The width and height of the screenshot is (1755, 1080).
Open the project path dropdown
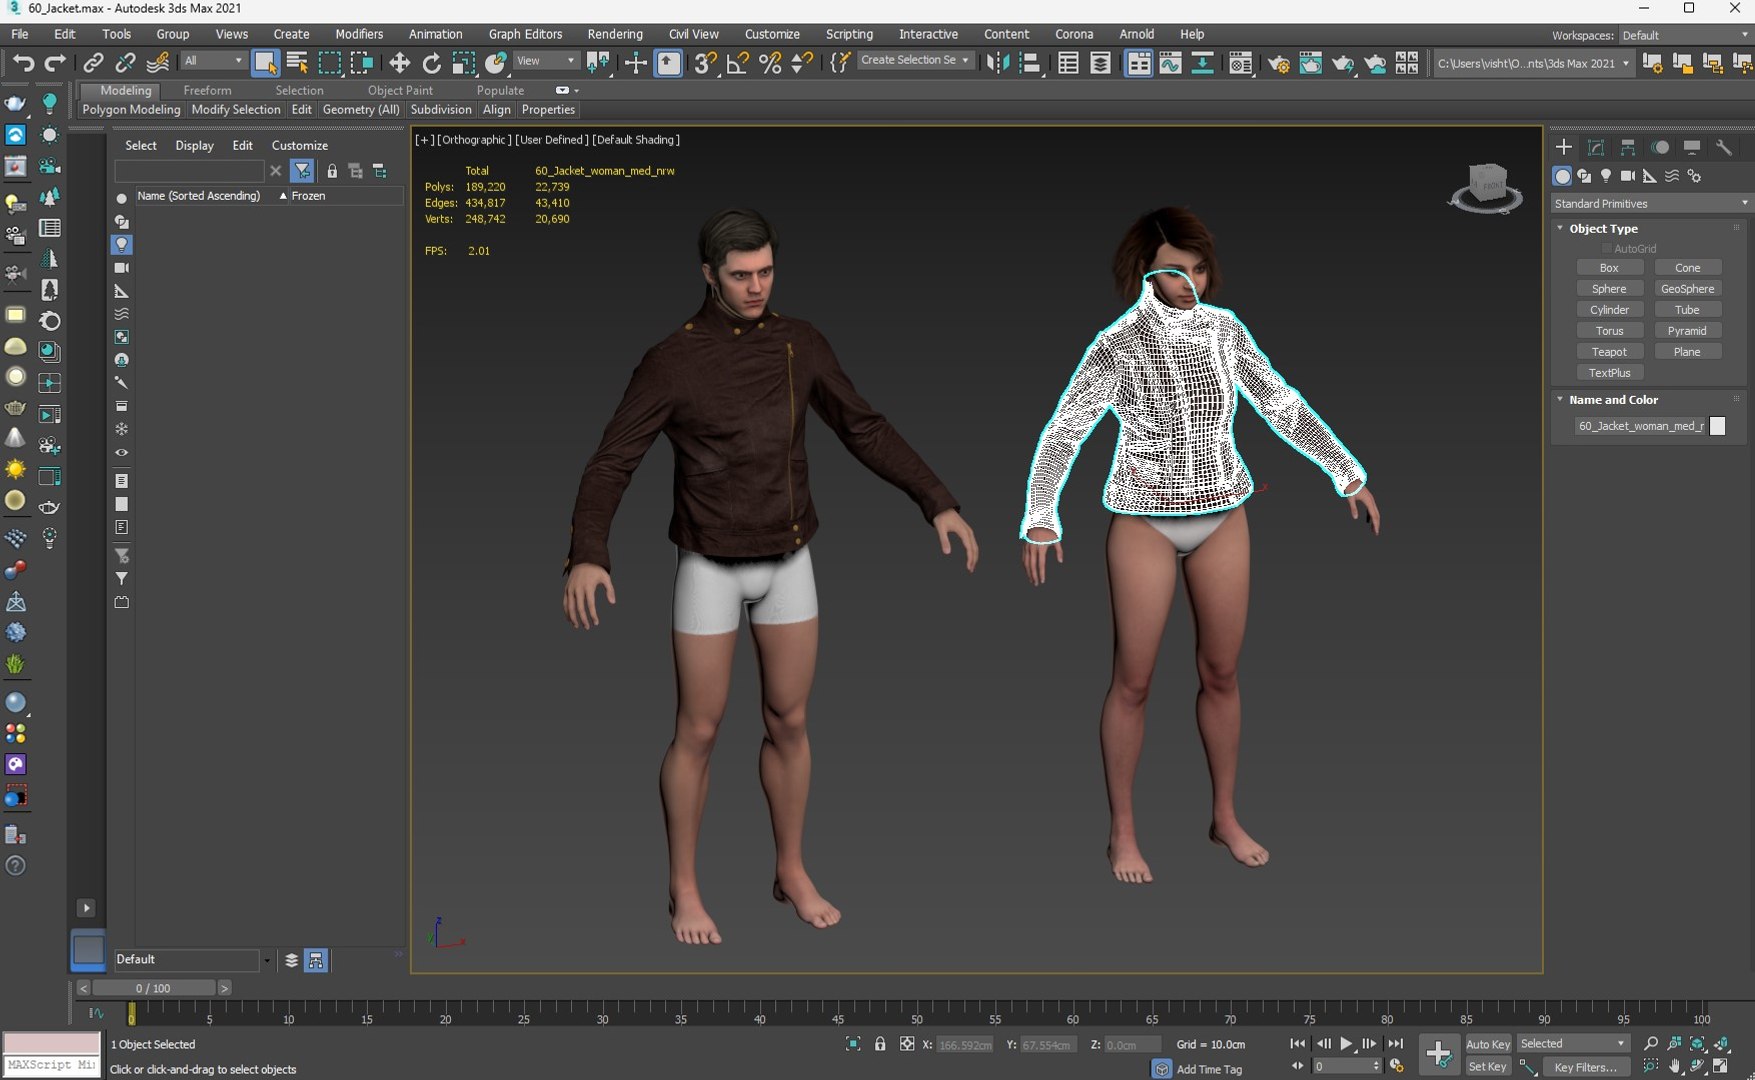point(1533,63)
